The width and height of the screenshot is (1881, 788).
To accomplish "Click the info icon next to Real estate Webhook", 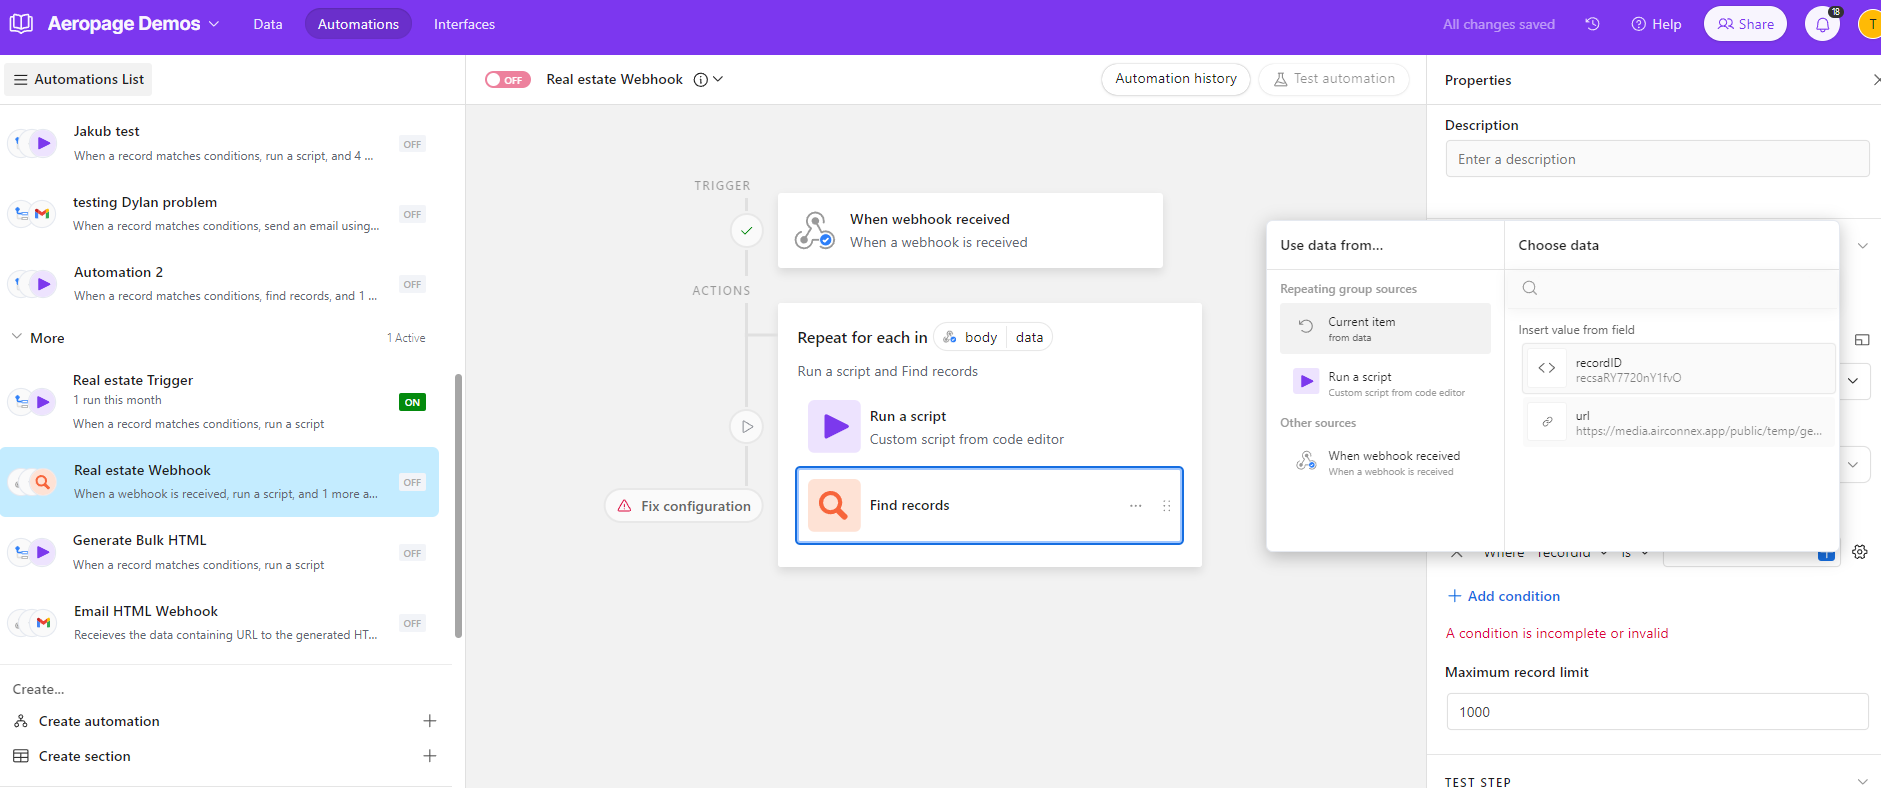I will coord(701,80).
